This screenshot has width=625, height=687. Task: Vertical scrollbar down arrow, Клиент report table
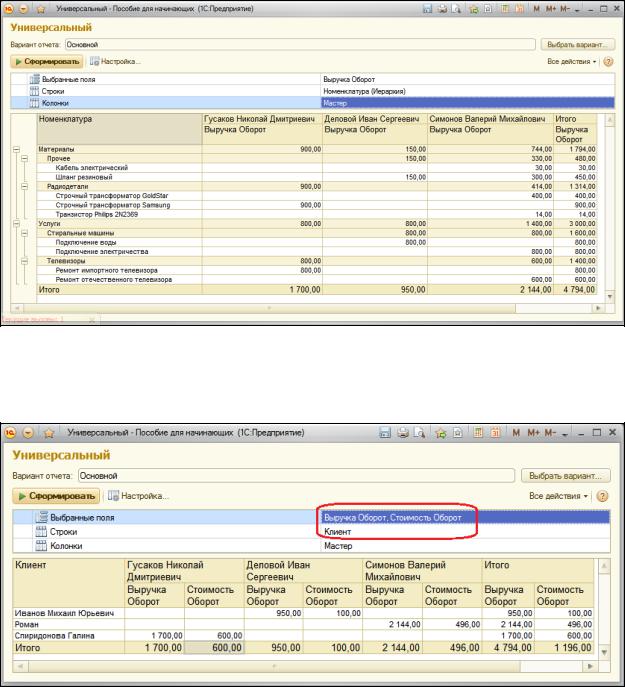pyautogui.click(x=604, y=653)
